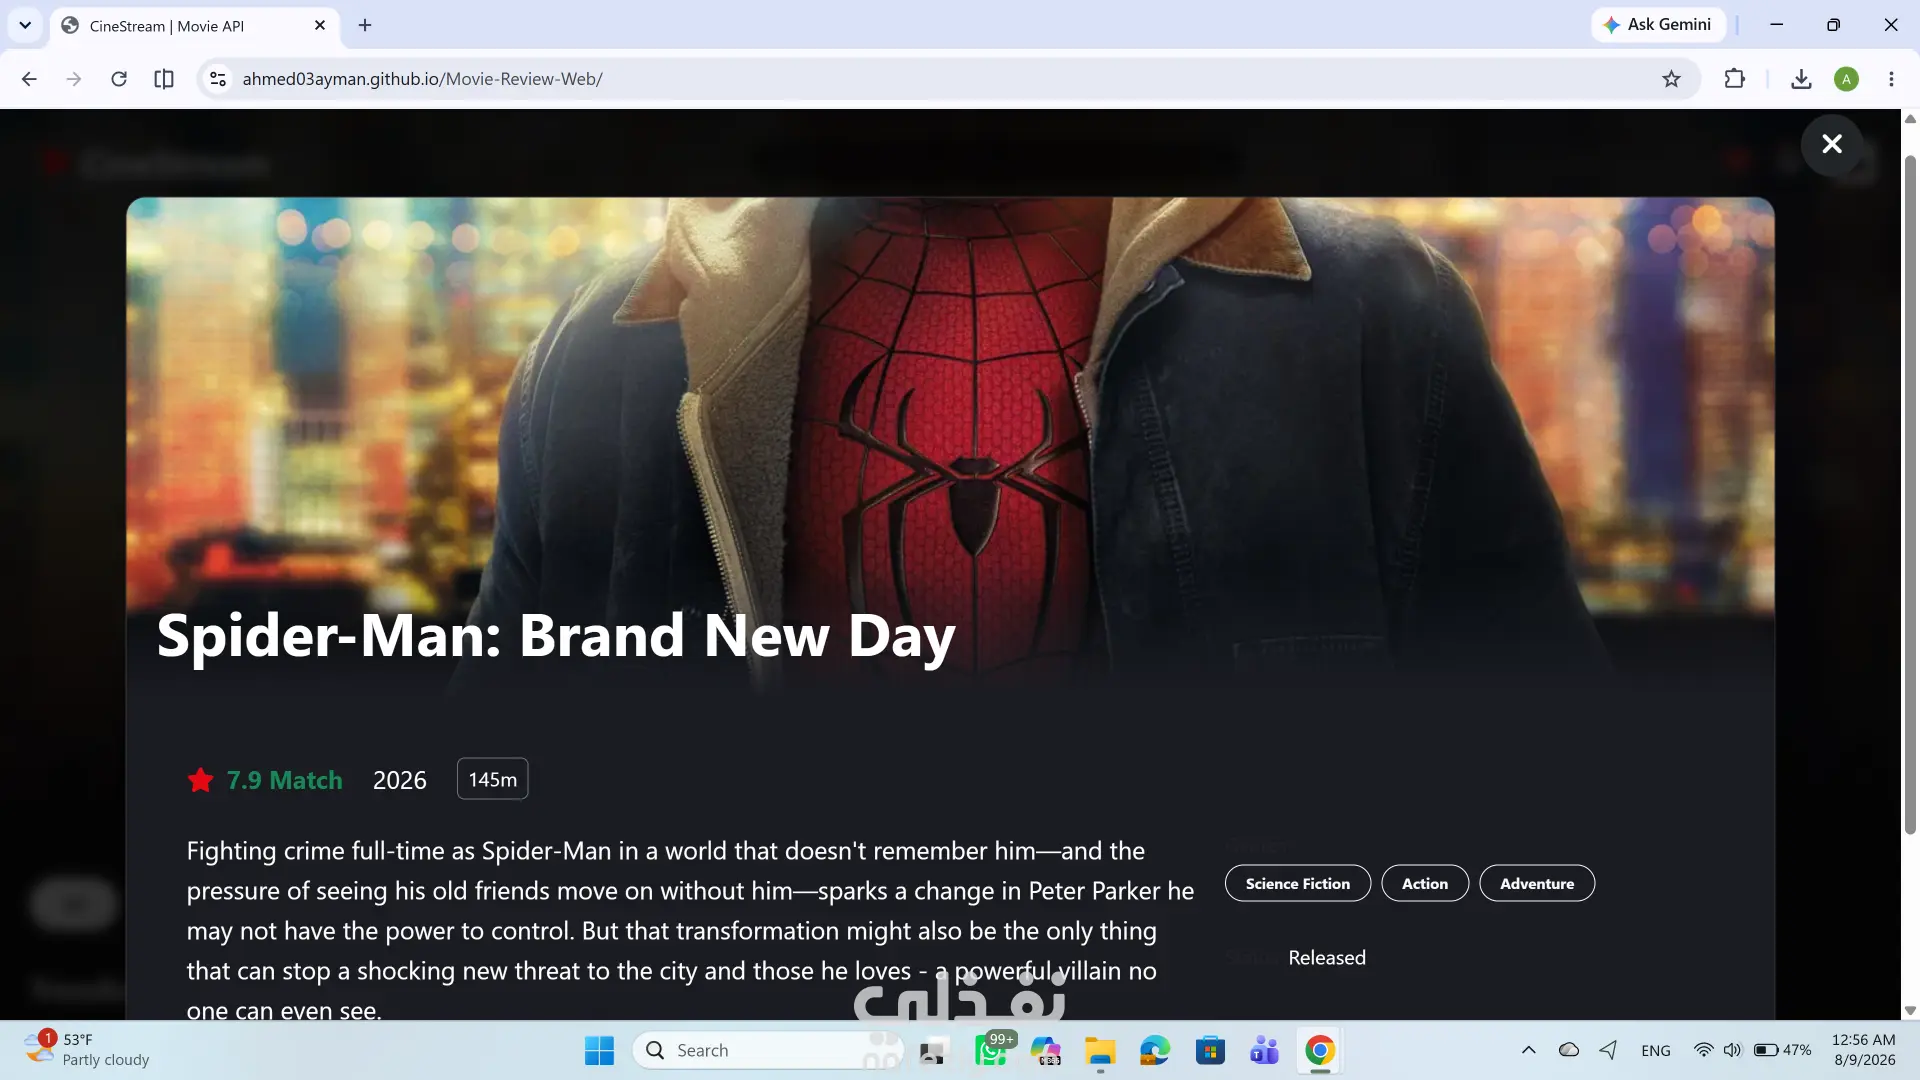This screenshot has width=1920, height=1080.
Task: Click the location arrow tray icon
Action: tap(1608, 1050)
